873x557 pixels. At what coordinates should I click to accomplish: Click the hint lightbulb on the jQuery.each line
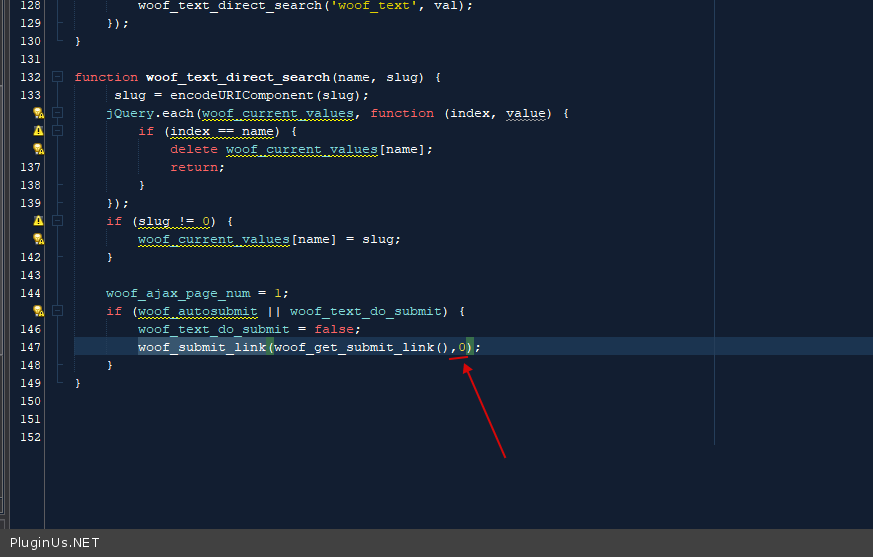point(38,113)
